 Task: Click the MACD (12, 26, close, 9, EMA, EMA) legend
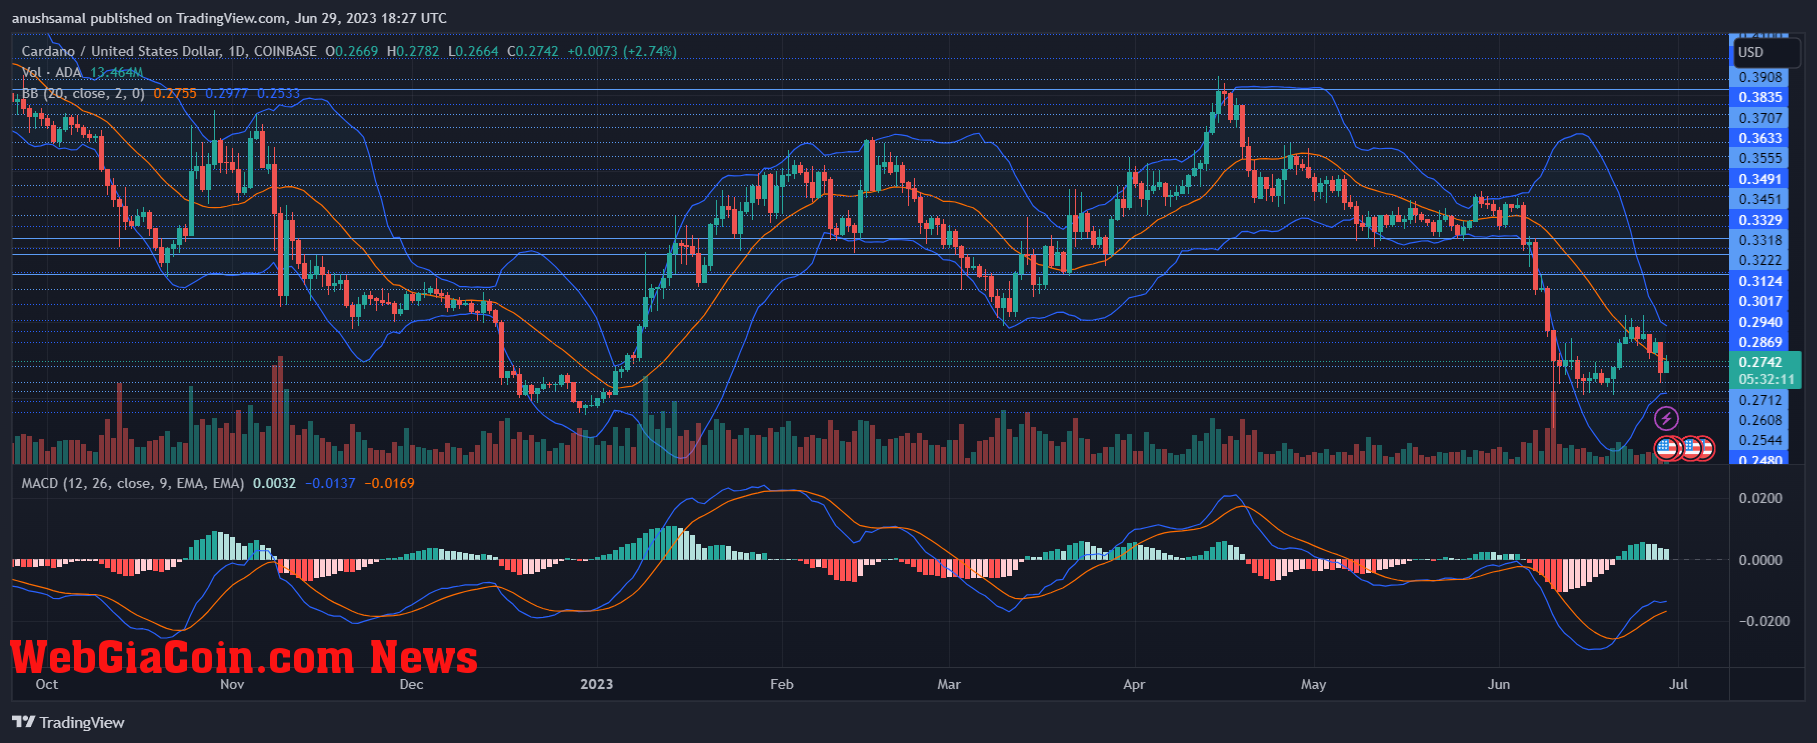(x=133, y=483)
